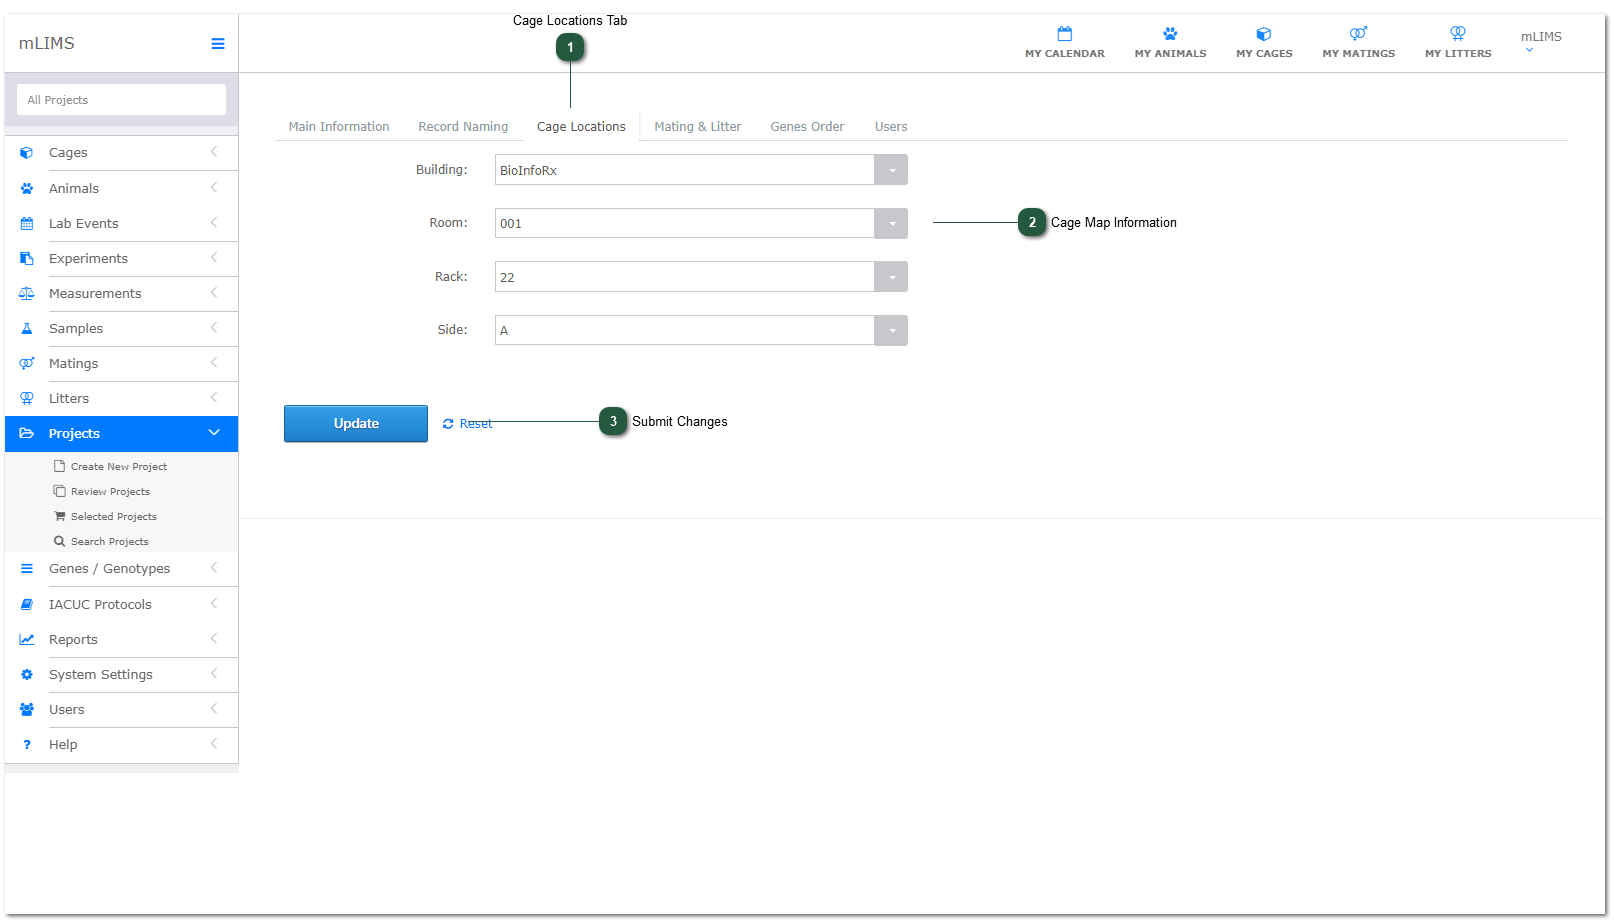This screenshot has width=1614, height=923.
Task: Expand the Reports sidebar chevron
Action: click(214, 638)
